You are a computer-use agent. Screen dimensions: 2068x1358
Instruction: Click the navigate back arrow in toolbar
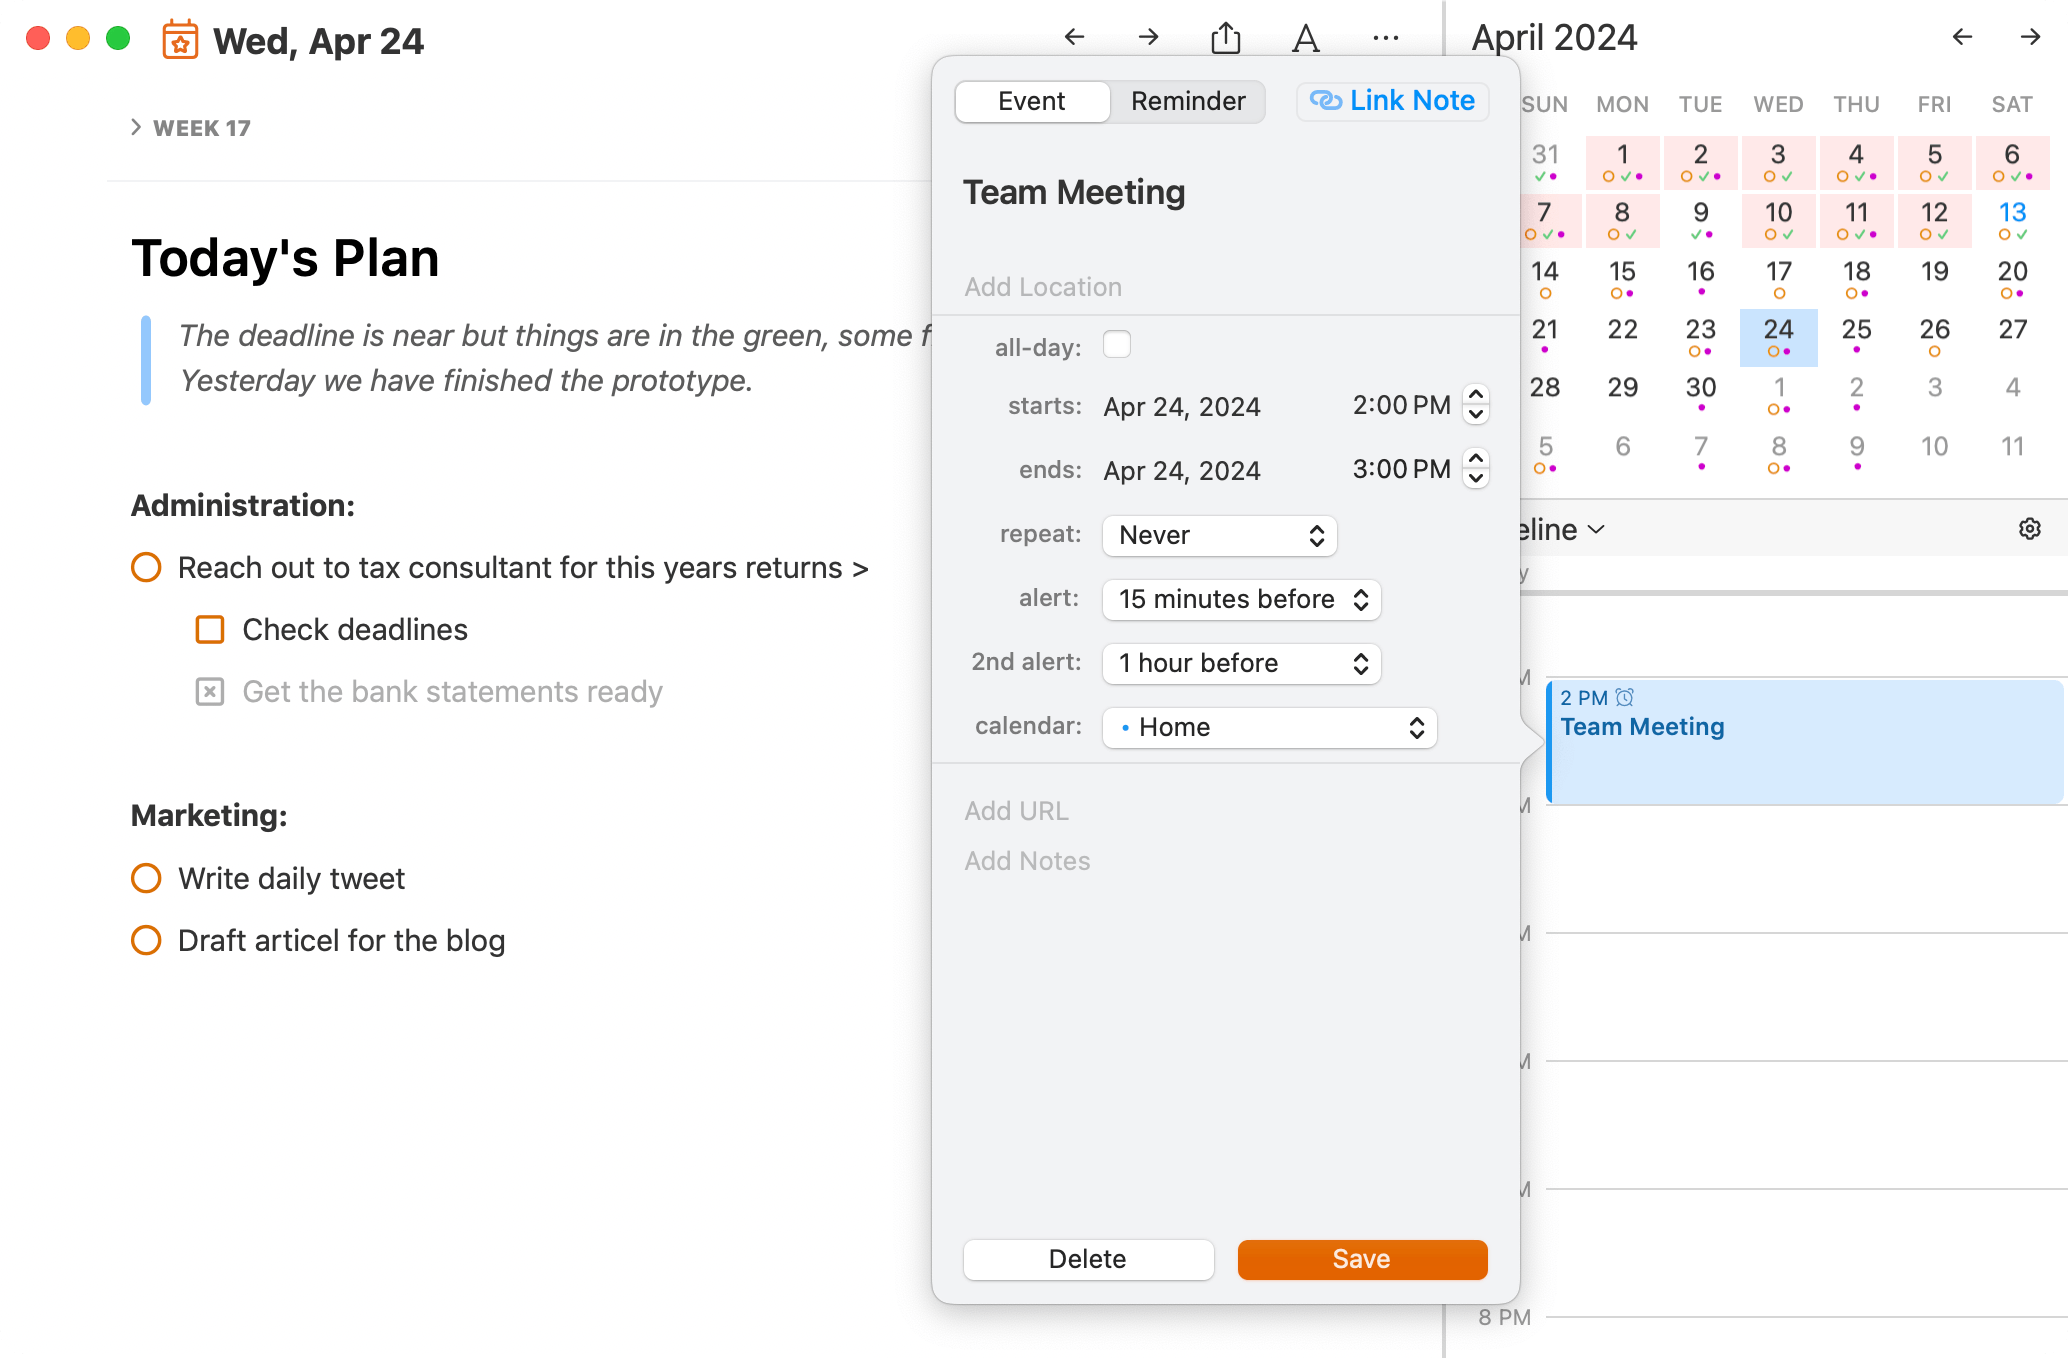click(1073, 37)
